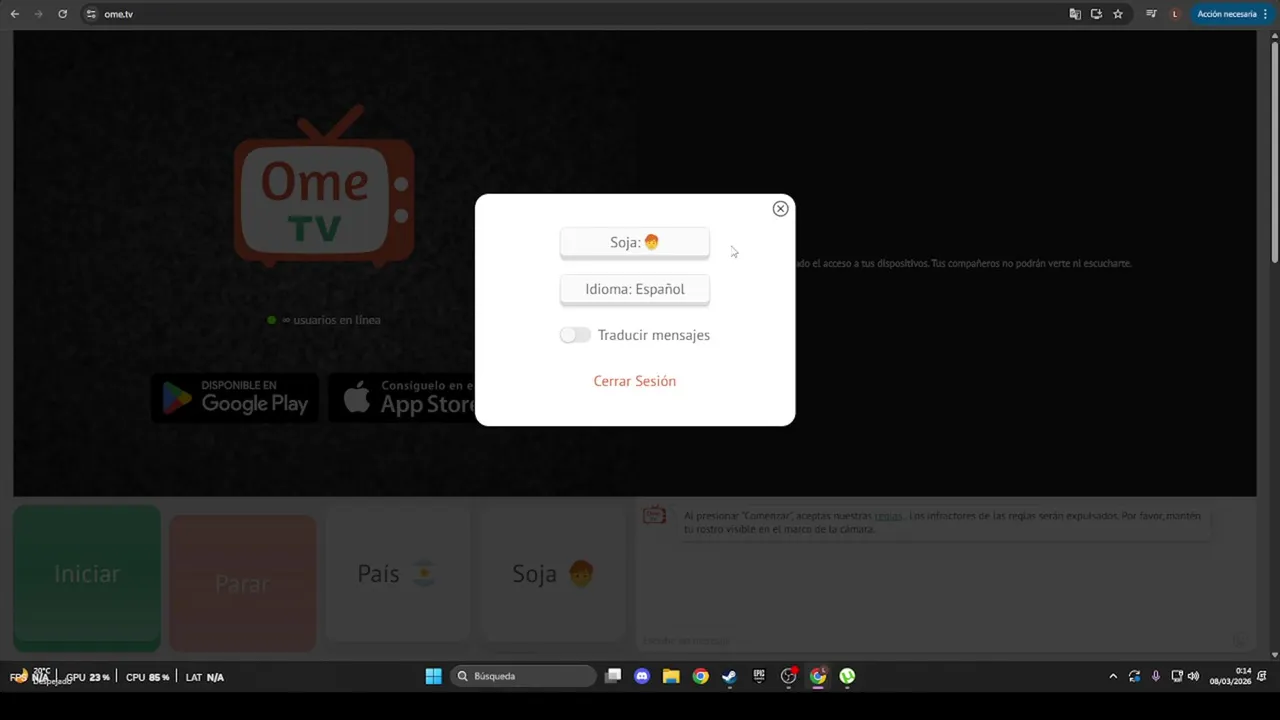Click the Google Play download badge

coord(235,398)
